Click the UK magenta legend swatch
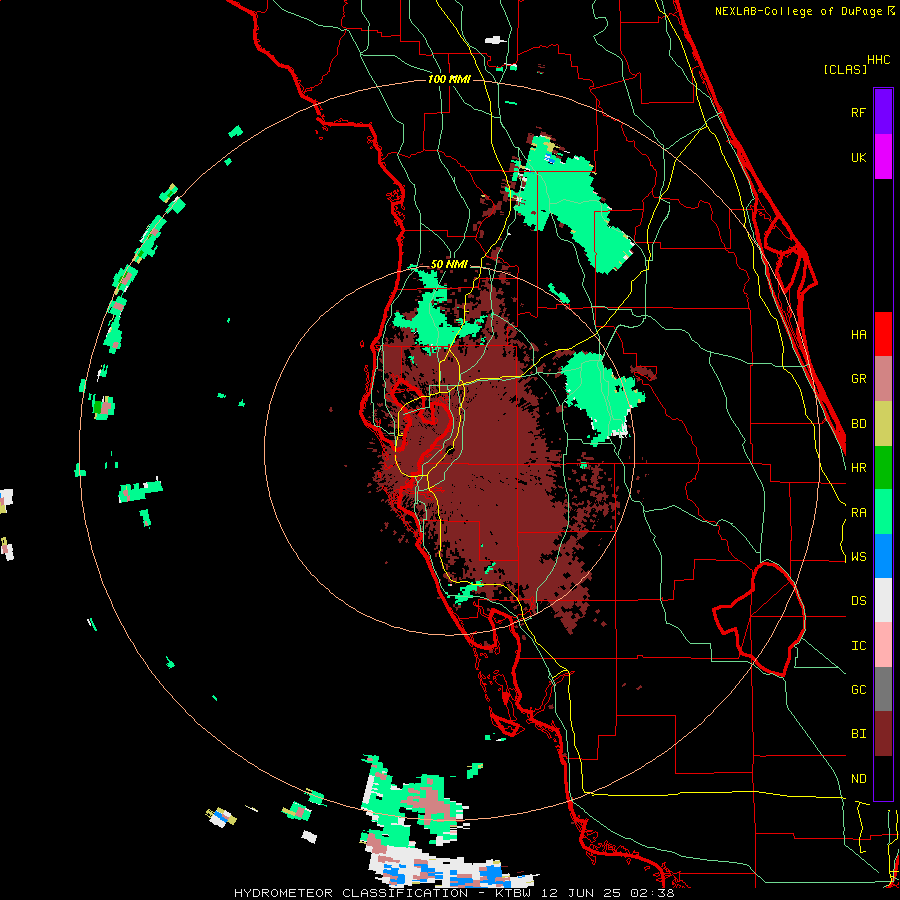 tap(883, 157)
